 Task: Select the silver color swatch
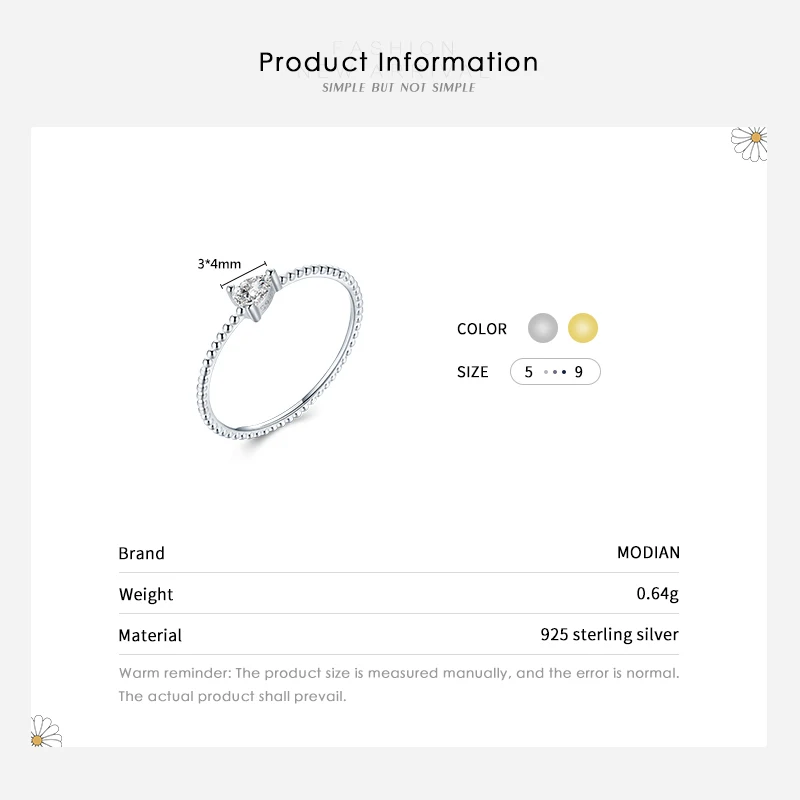tap(543, 328)
